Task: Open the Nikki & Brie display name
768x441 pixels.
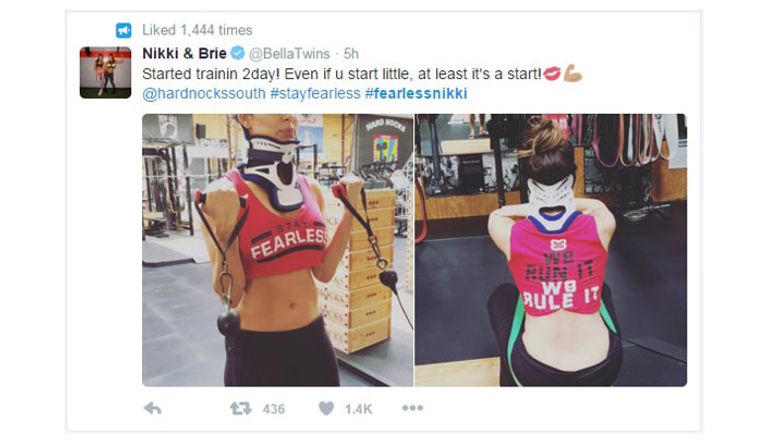Action: (x=184, y=53)
